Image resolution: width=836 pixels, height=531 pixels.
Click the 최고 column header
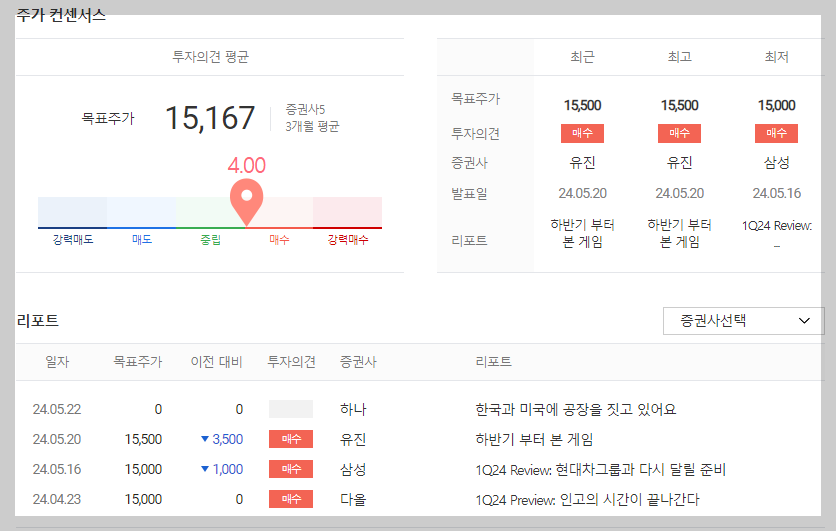coord(679,57)
